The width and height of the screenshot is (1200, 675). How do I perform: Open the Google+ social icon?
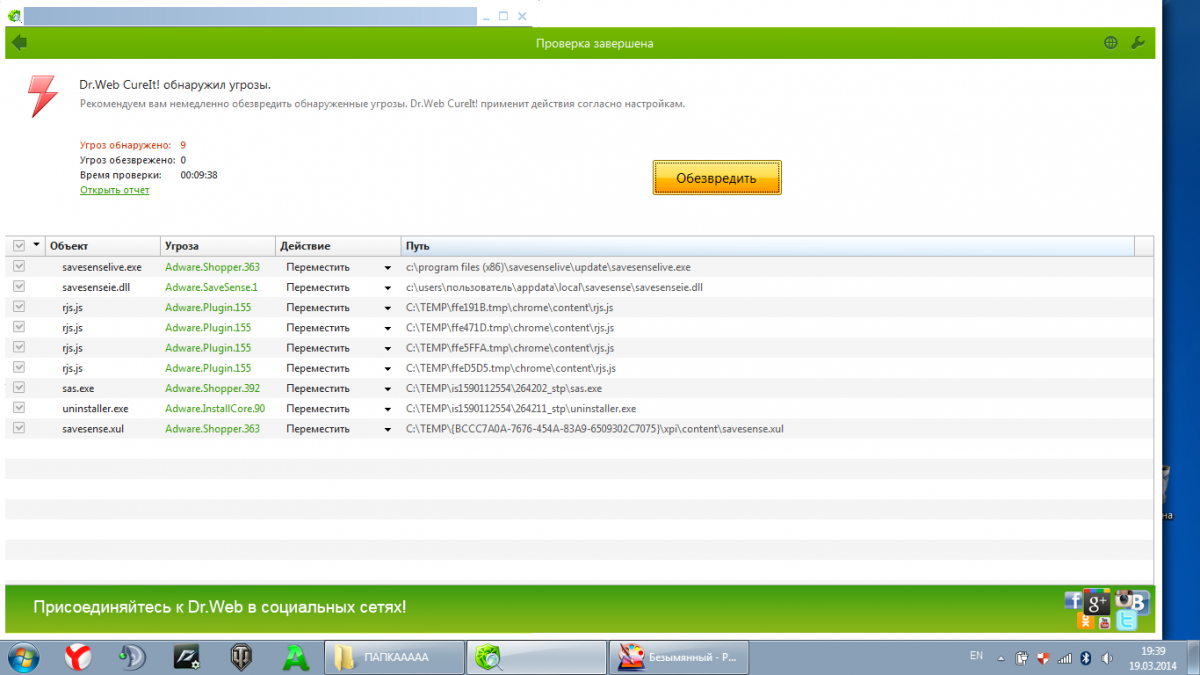(x=1099, y=600)
